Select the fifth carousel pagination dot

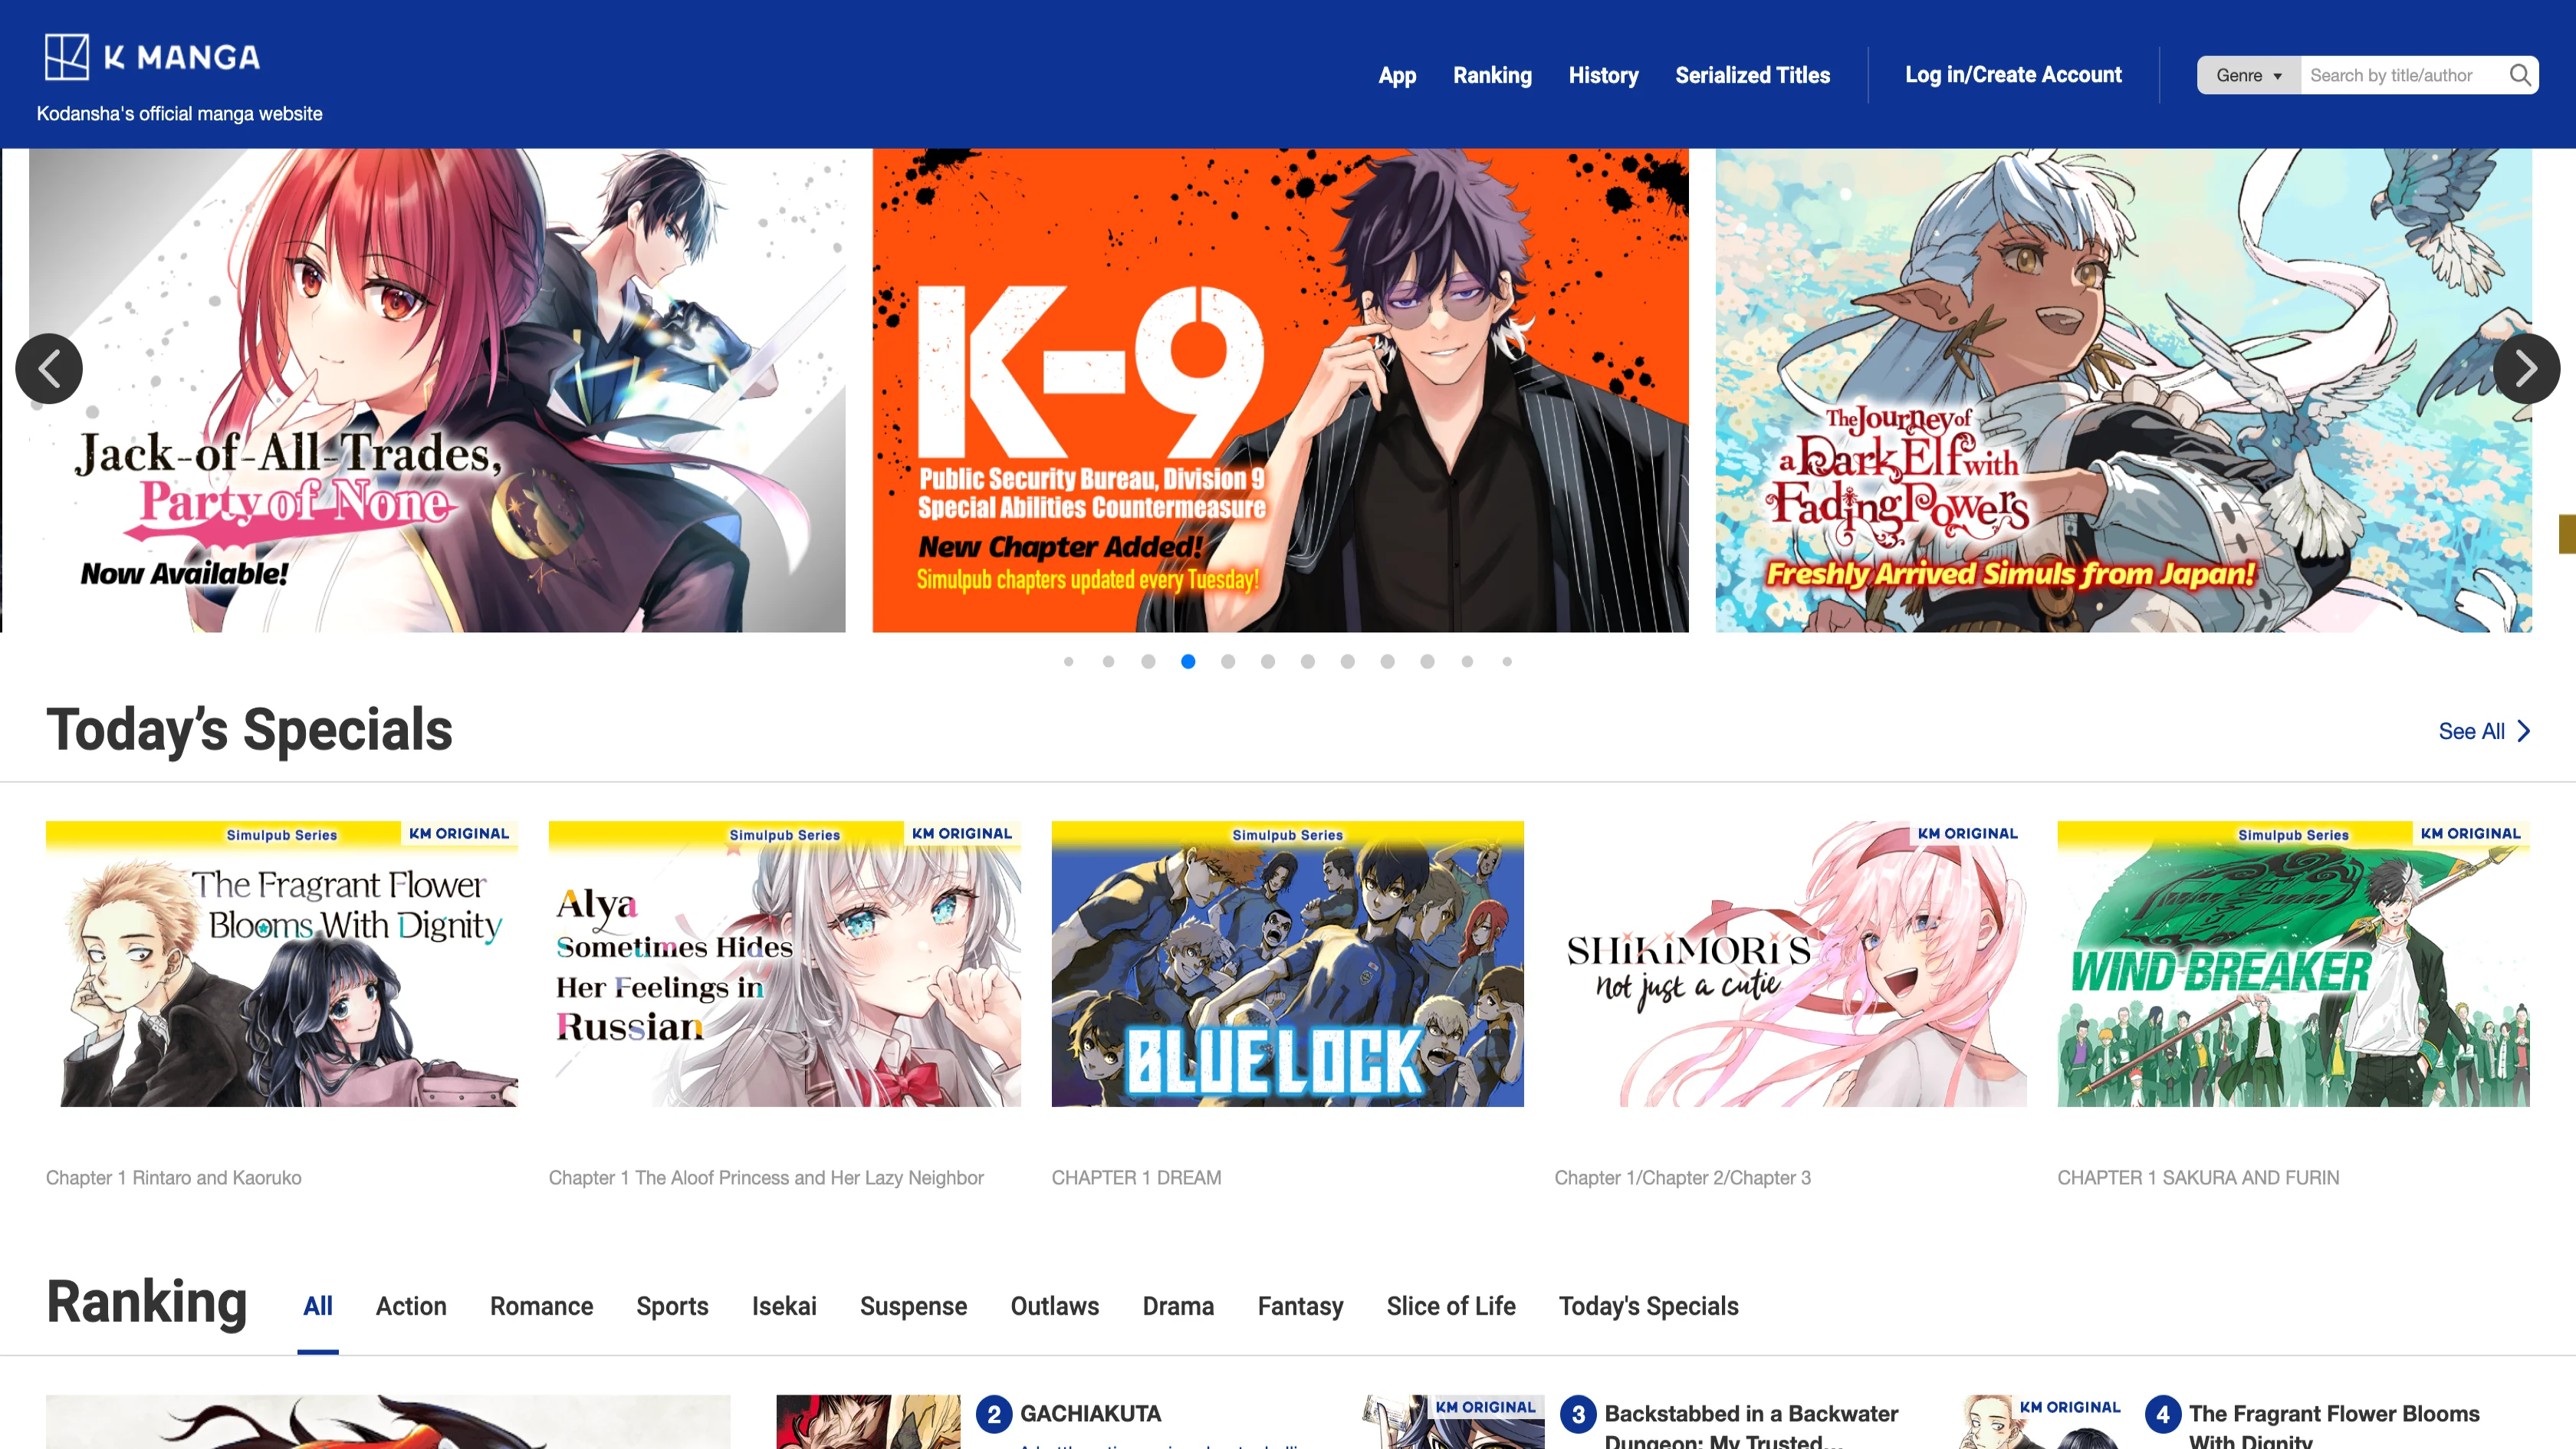click(x=1228, y=662)
